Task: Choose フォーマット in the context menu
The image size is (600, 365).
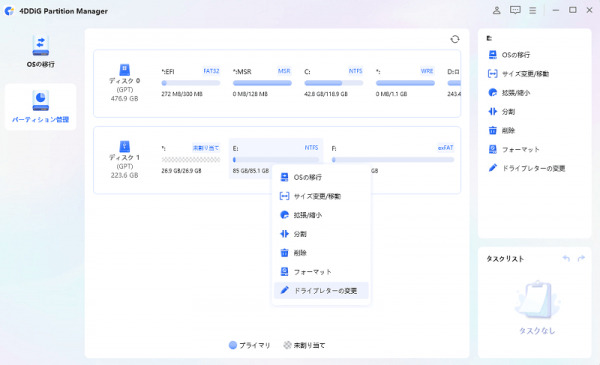Action: (x=321, y=272)
